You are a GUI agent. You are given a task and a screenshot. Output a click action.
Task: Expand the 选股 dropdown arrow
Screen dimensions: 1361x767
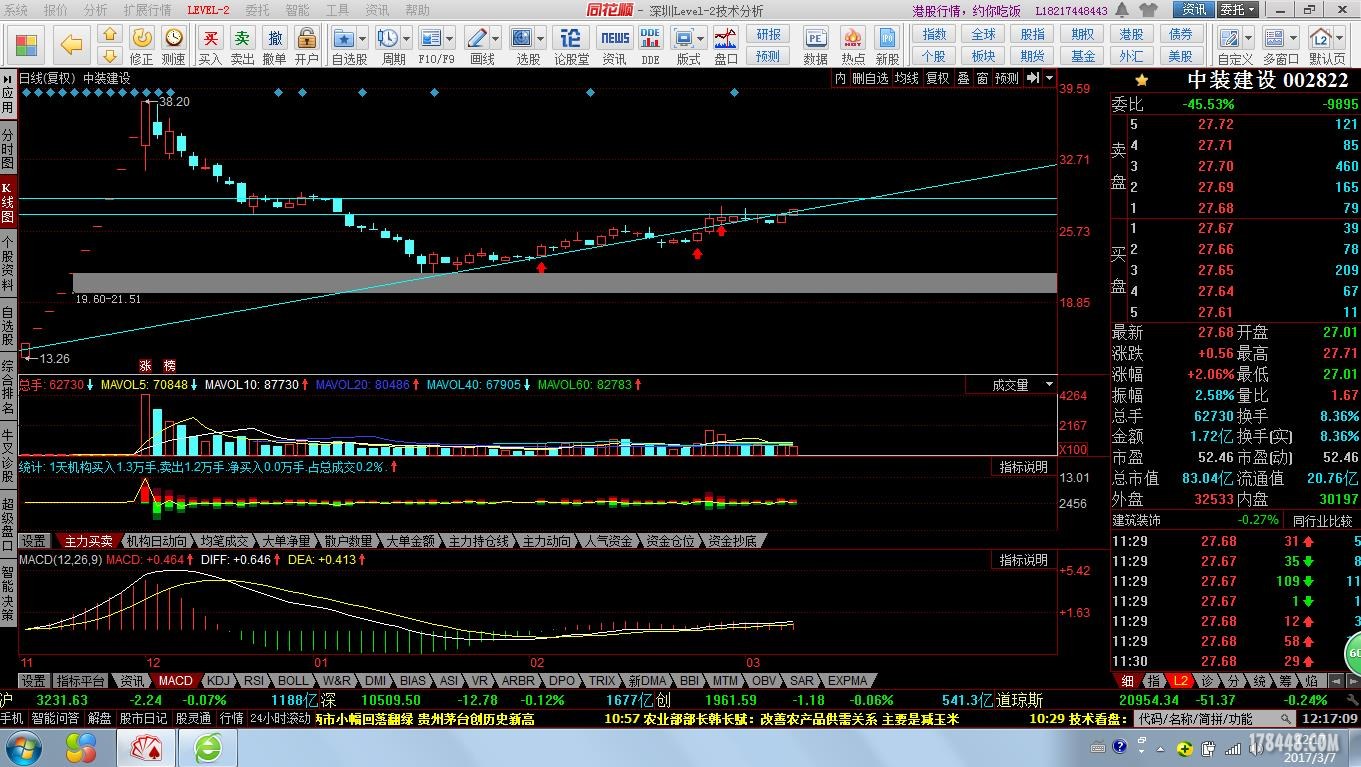tap(541, 39)
